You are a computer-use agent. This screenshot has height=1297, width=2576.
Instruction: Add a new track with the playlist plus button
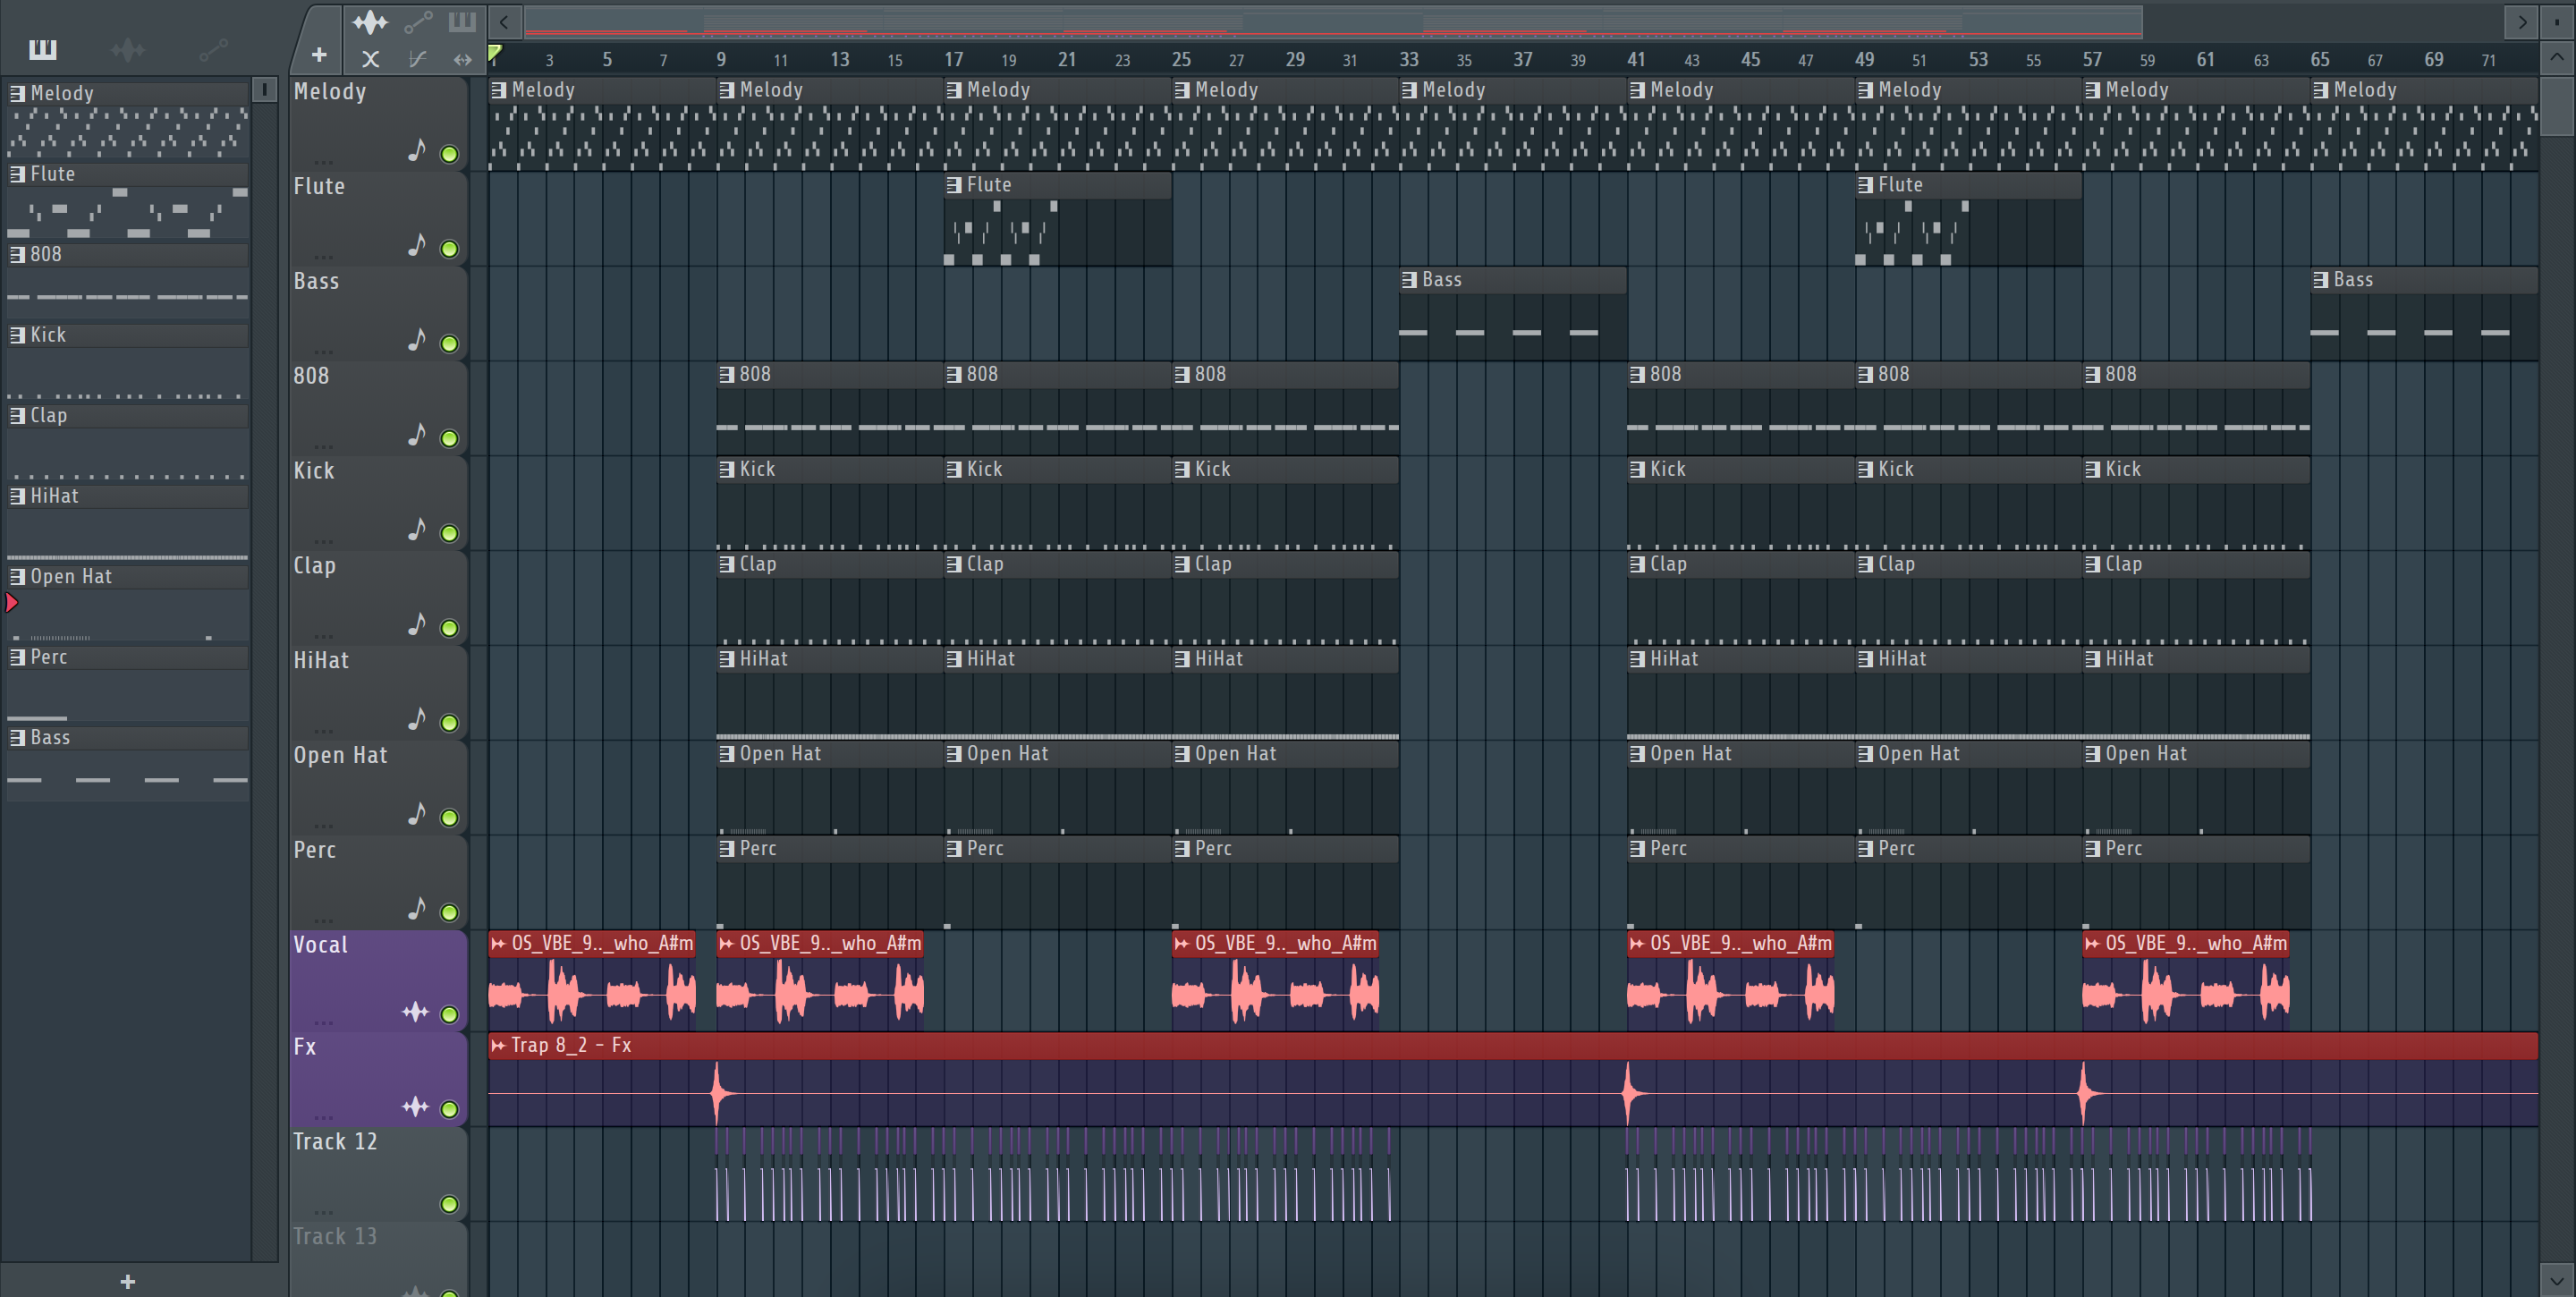point(319,55)
